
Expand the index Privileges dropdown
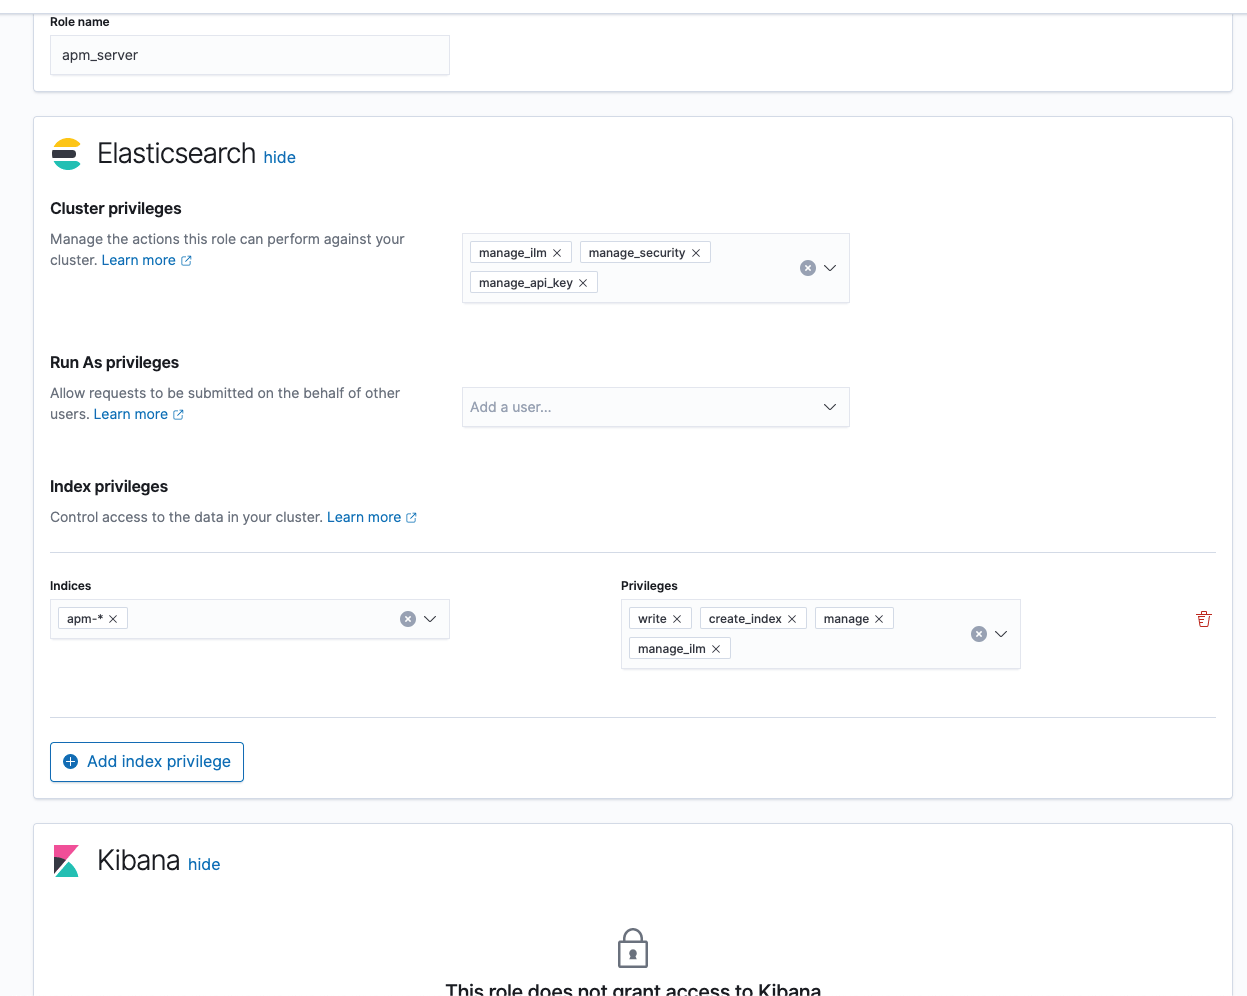pyautogui.click(x=1001, y=634)
